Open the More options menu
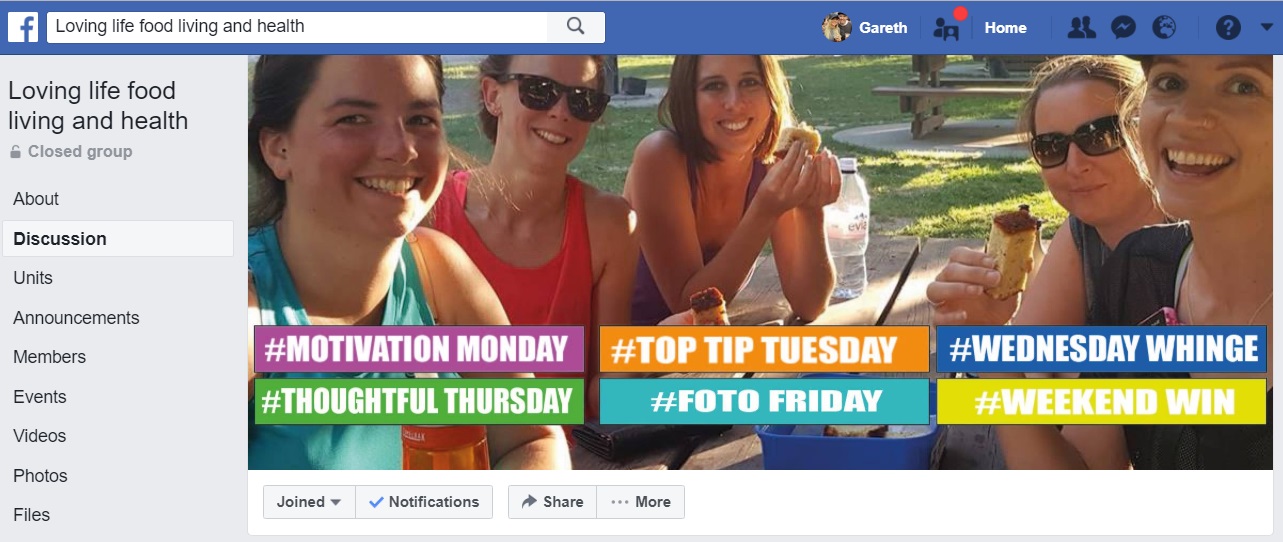Viewport: 1283px width, 542px height. pyautogui.click(x=641, y=502)
